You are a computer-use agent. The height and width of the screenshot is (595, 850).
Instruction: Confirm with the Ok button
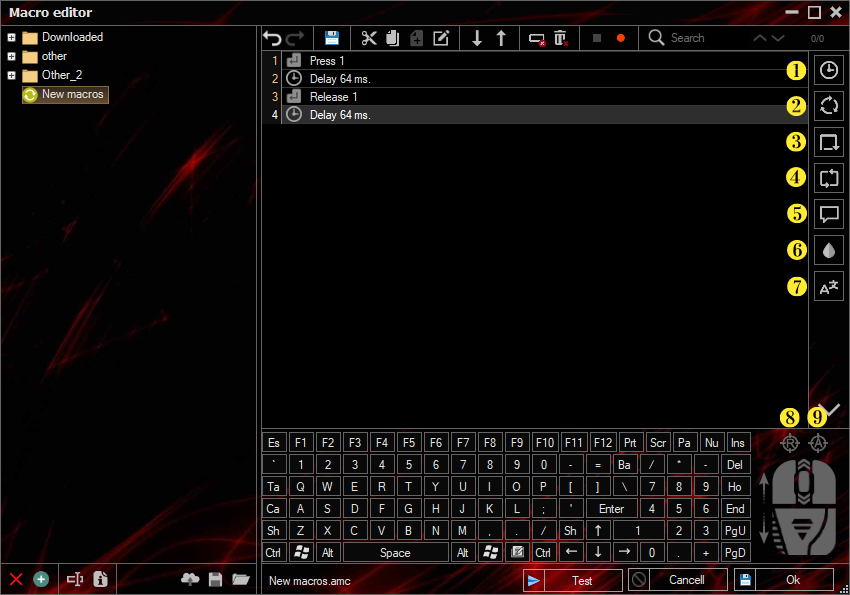pos(783,580)
